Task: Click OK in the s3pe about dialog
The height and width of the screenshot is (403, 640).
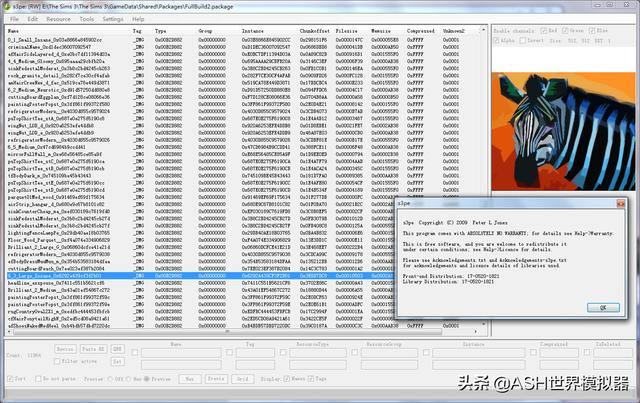Action: coord(603,307)
